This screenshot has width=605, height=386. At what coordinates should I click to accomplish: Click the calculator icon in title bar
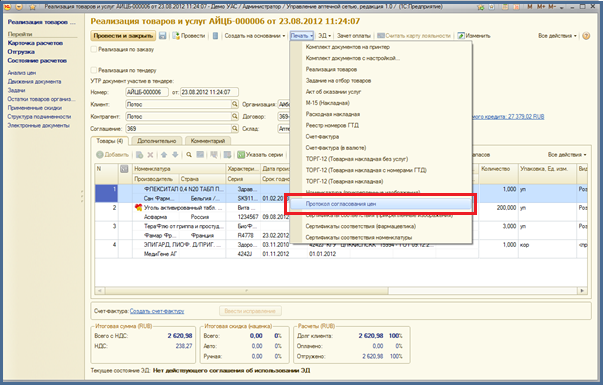(x=505, y=7)
